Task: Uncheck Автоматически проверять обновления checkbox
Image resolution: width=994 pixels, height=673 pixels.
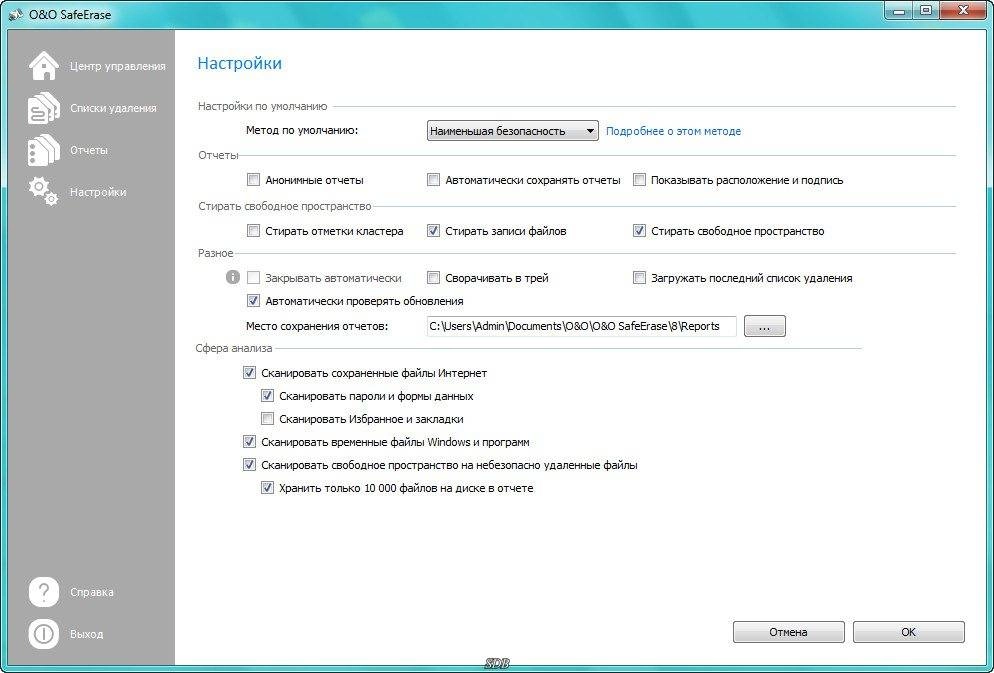Action: 254,301
